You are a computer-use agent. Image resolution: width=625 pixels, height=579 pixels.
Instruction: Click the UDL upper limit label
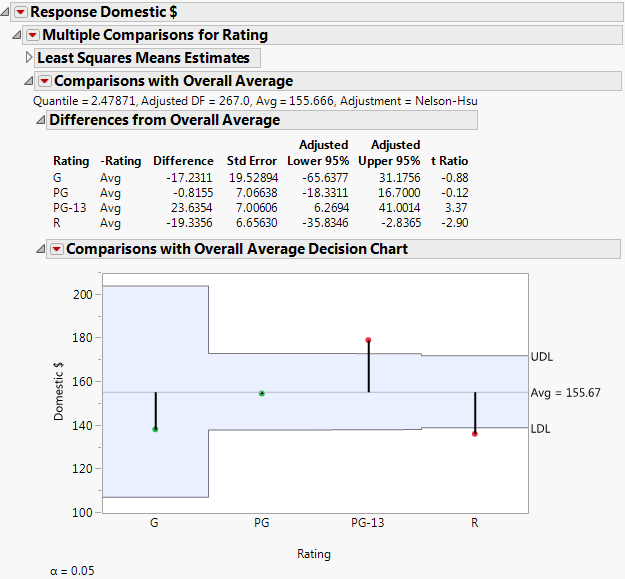tap(541, 356)
